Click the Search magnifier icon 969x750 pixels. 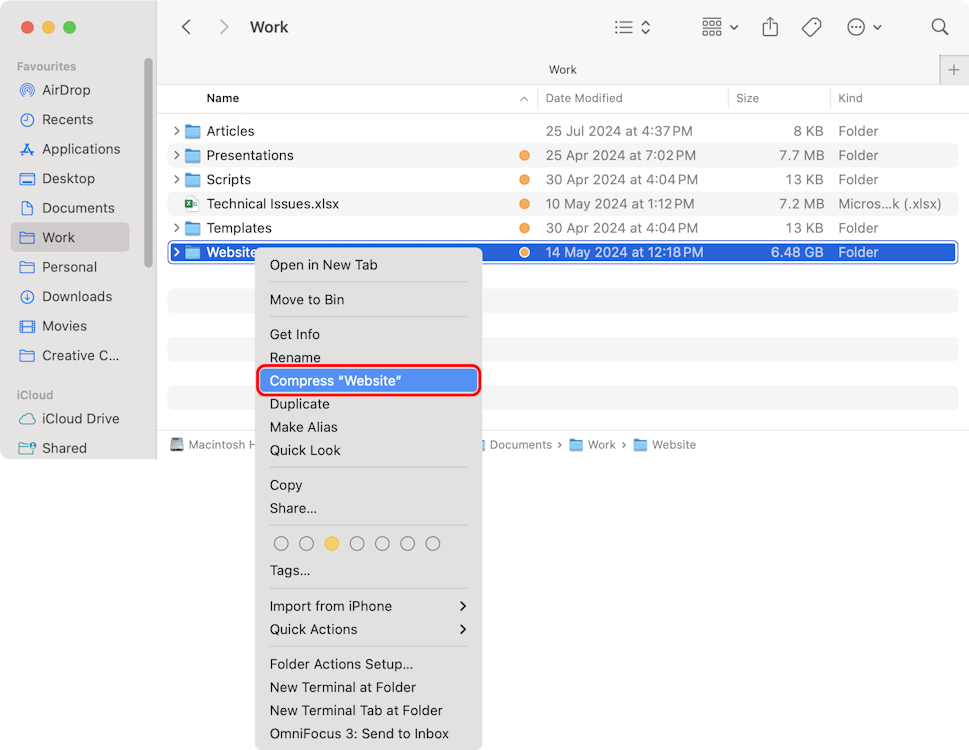[x=939, y=27]
